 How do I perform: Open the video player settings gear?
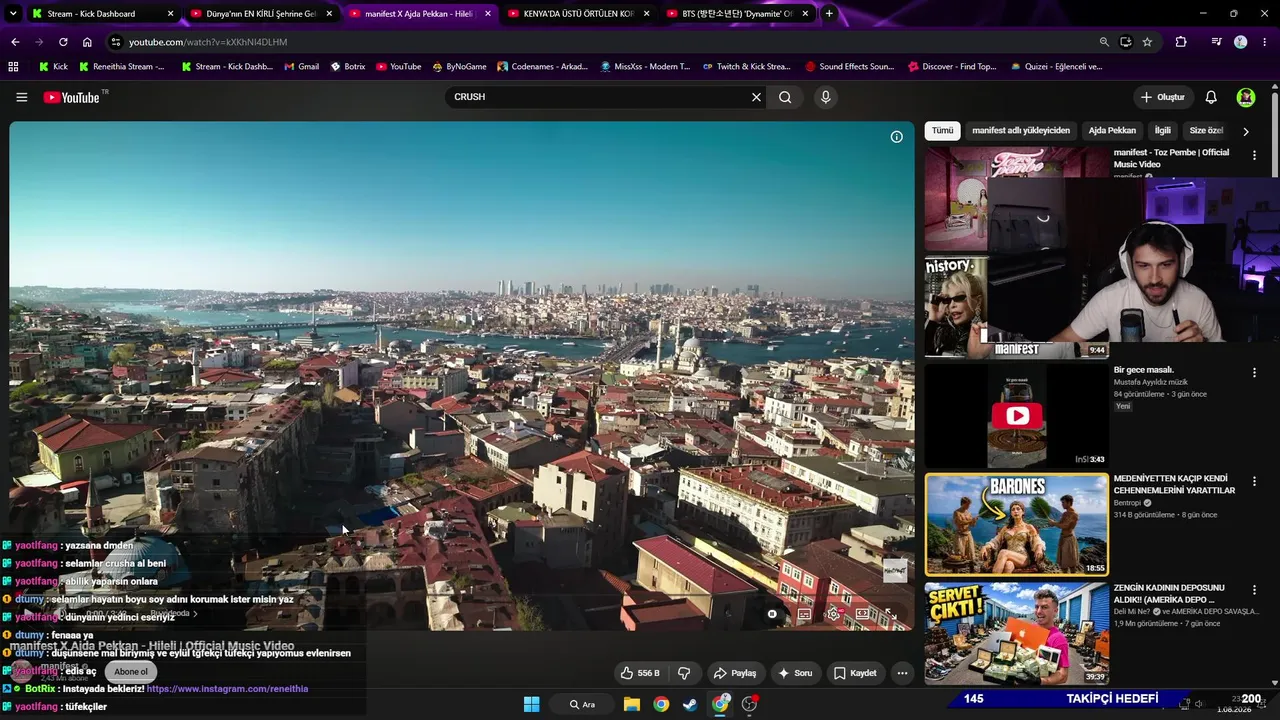pyautogui.click(x=833, y=614)
